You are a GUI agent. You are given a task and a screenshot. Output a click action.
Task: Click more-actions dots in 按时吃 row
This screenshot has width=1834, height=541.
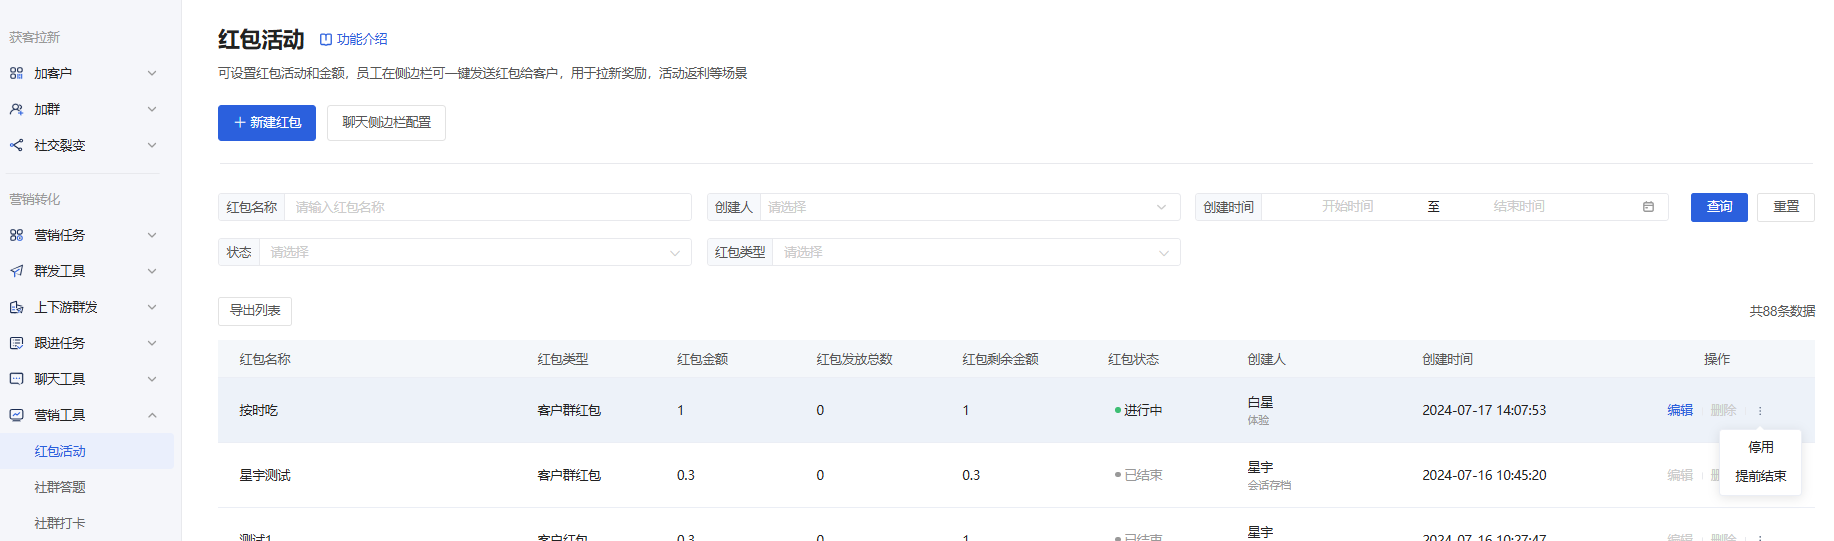coord(1760,410)
